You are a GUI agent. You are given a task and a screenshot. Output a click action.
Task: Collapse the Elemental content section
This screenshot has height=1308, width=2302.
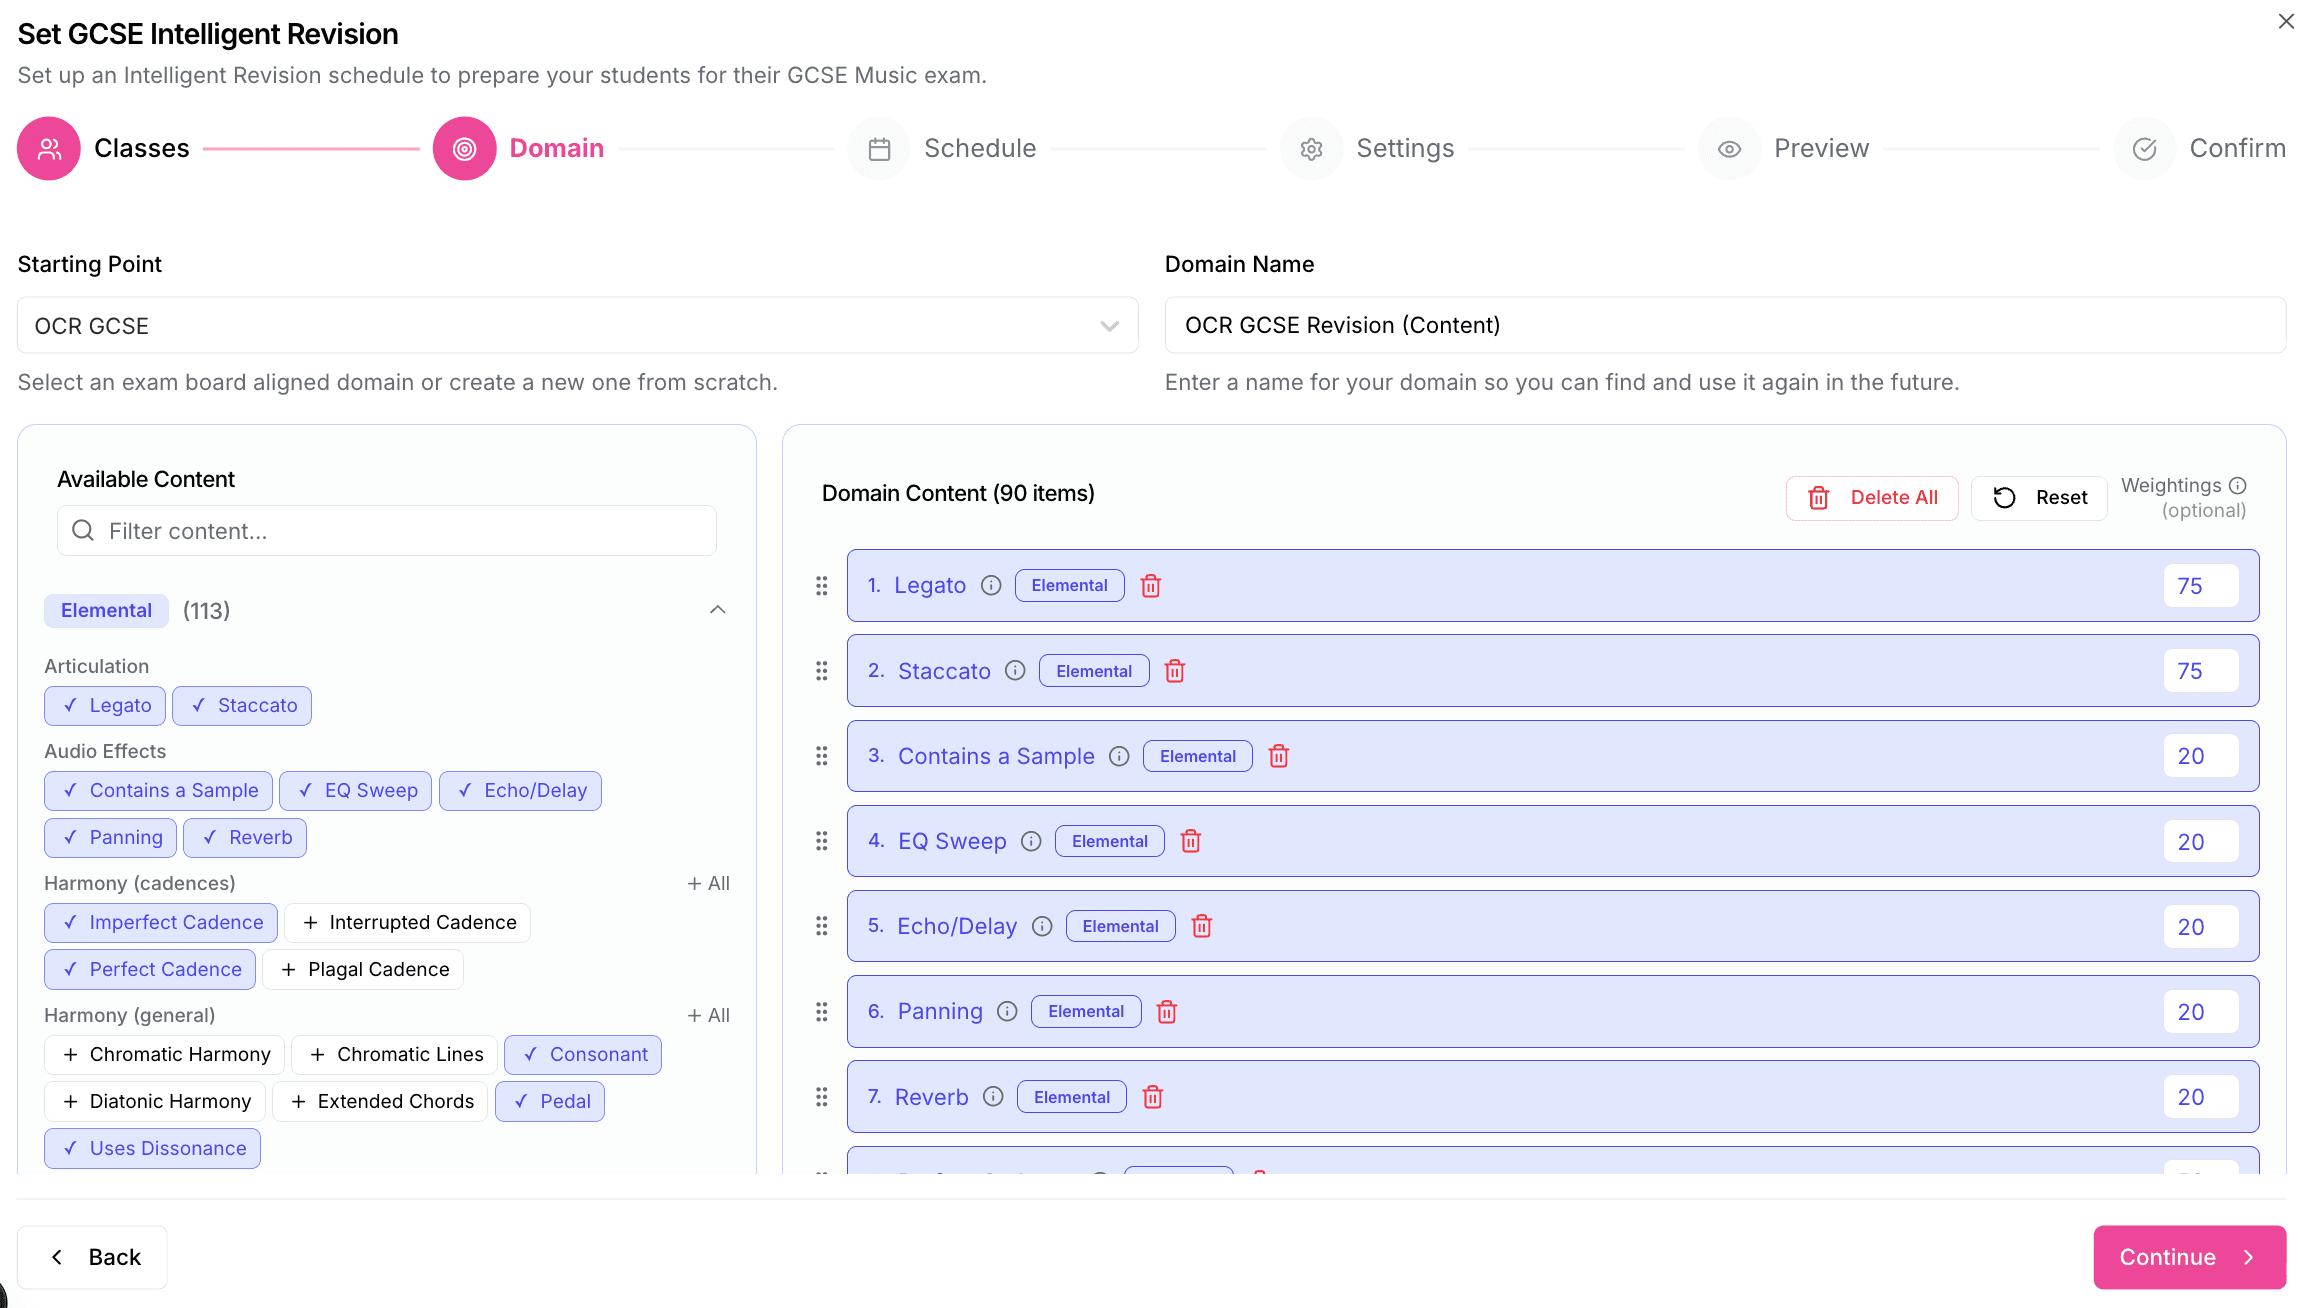tap(717, 609)
